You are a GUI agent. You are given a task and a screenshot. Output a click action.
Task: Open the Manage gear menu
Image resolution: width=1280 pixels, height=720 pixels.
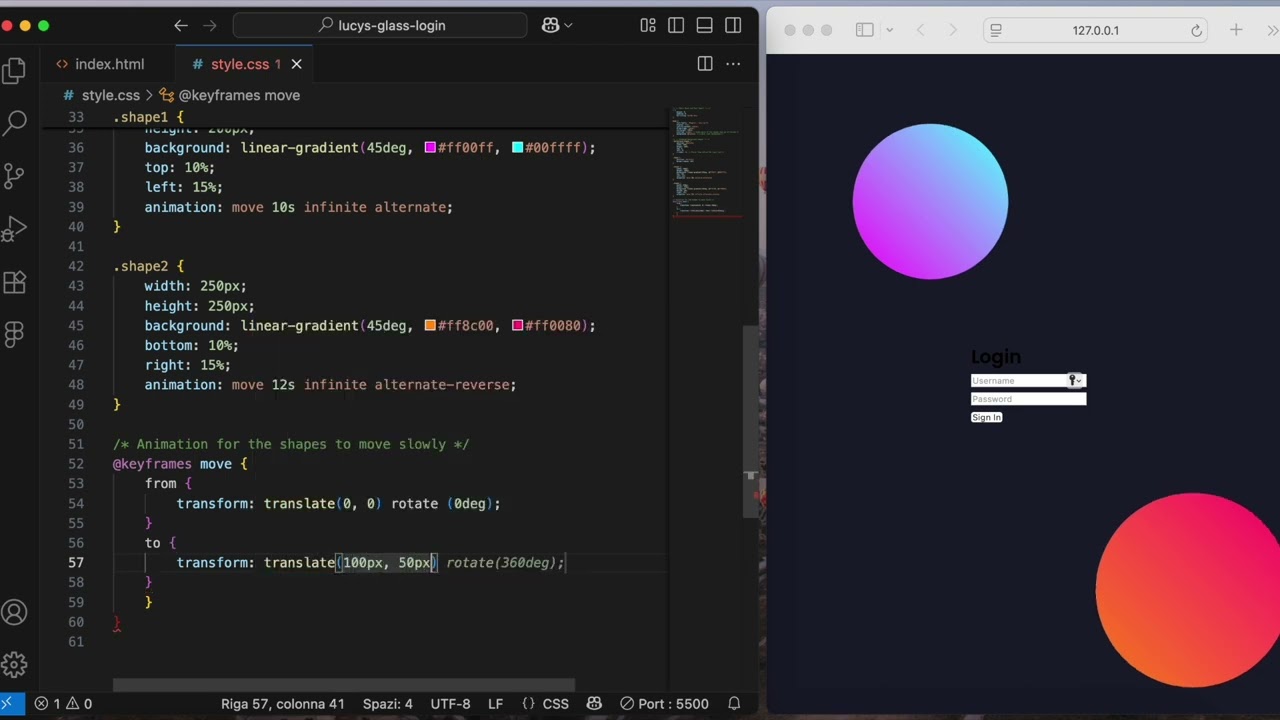[14, 664]
